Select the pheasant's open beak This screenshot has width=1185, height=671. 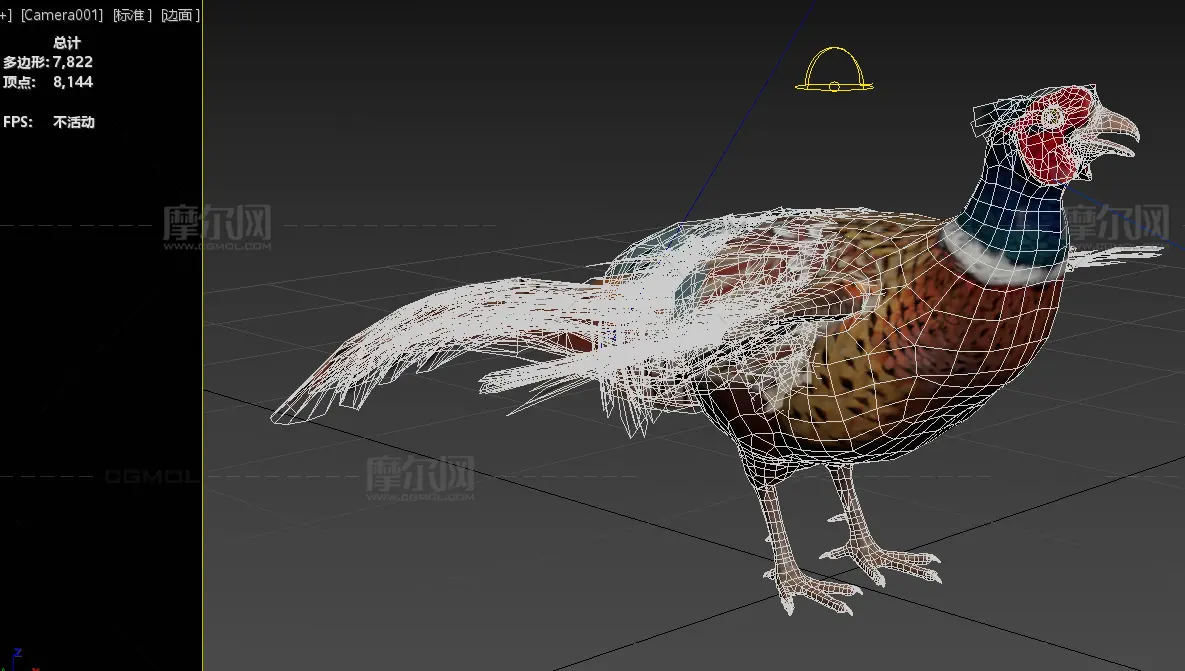coord(1118,135)
